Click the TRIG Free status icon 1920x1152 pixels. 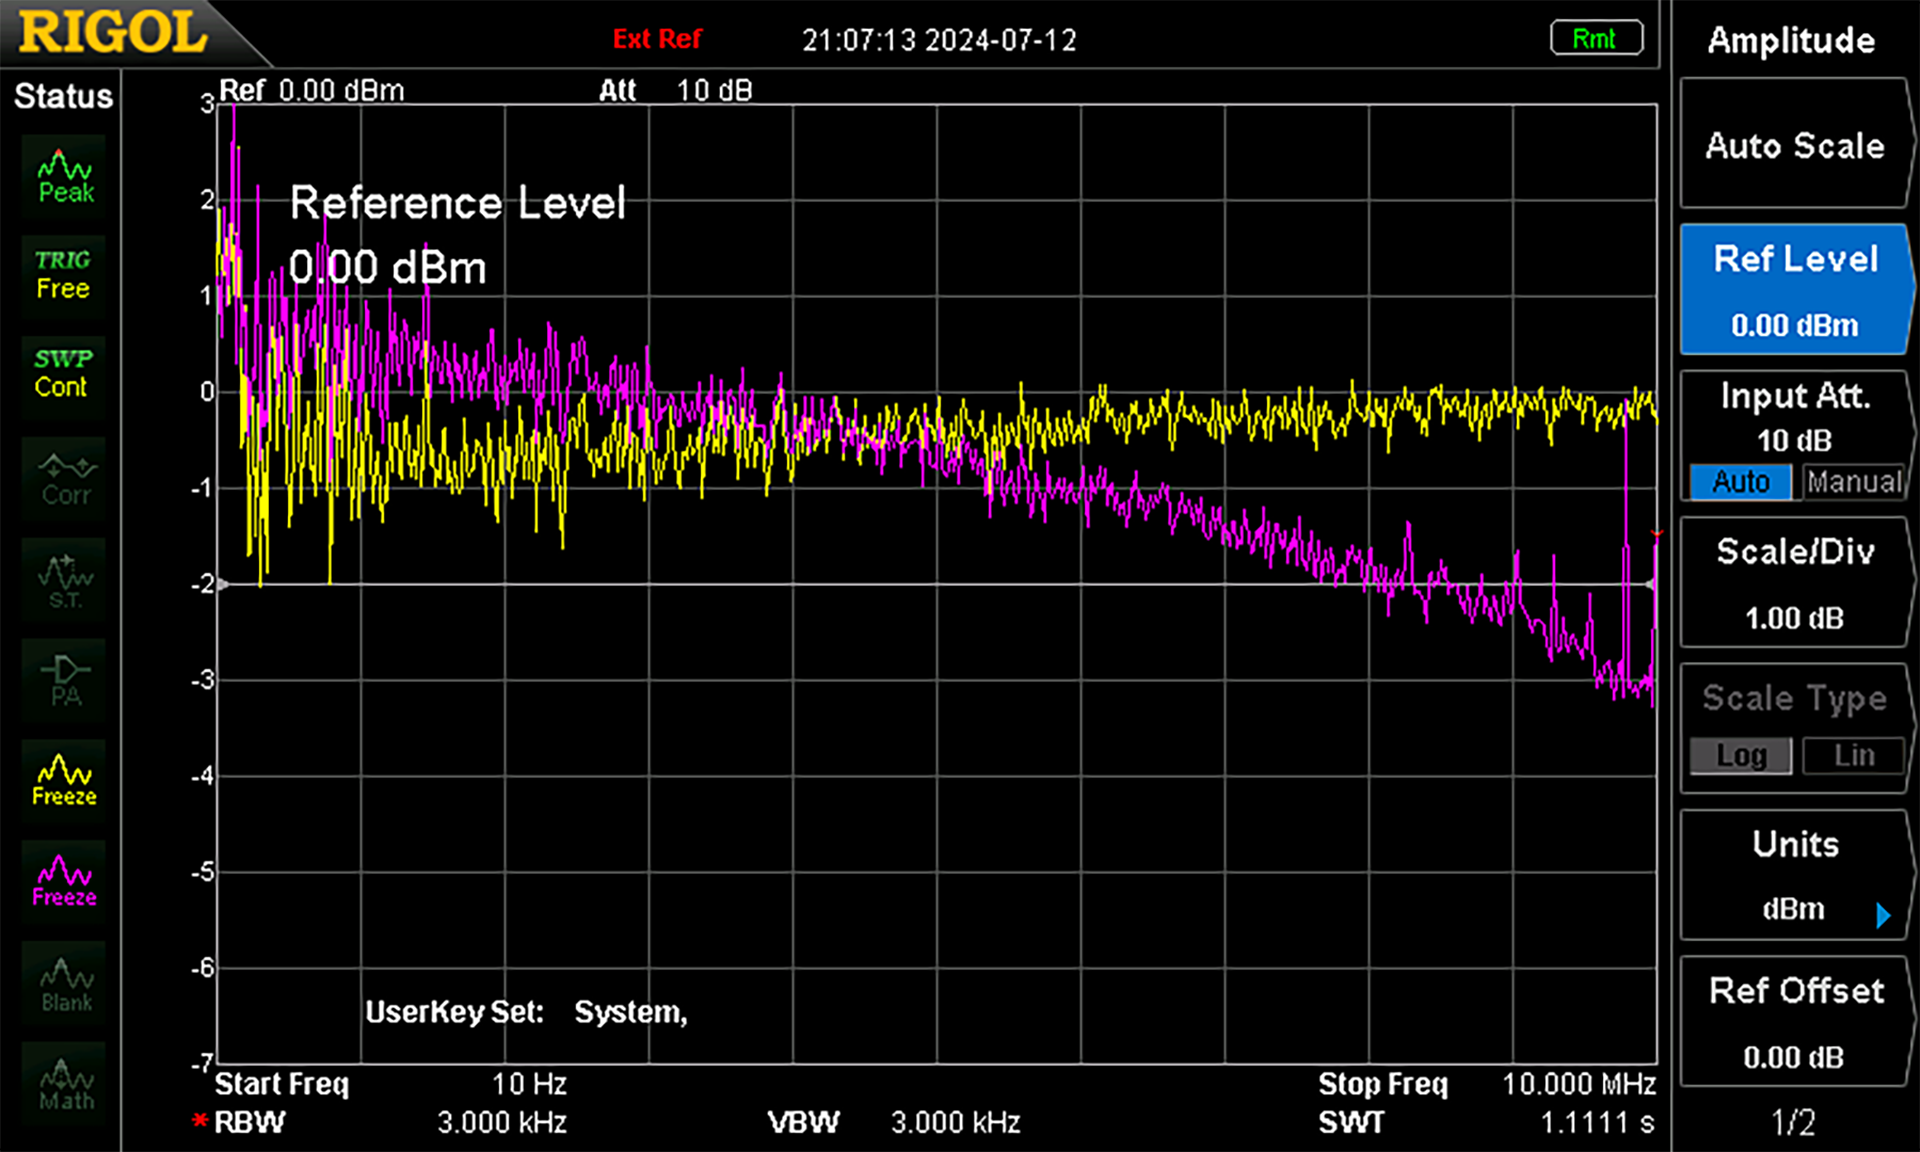tap(64, 275)
